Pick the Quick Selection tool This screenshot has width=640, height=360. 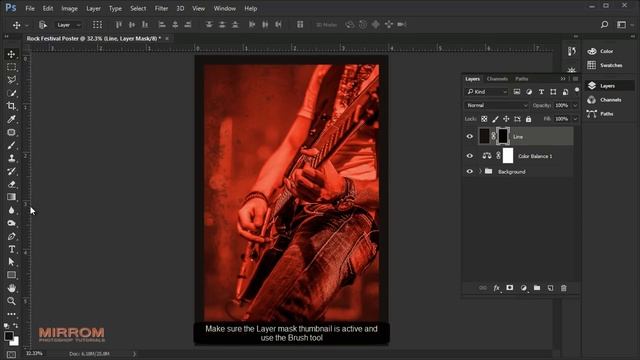click(x=11, y=93)
